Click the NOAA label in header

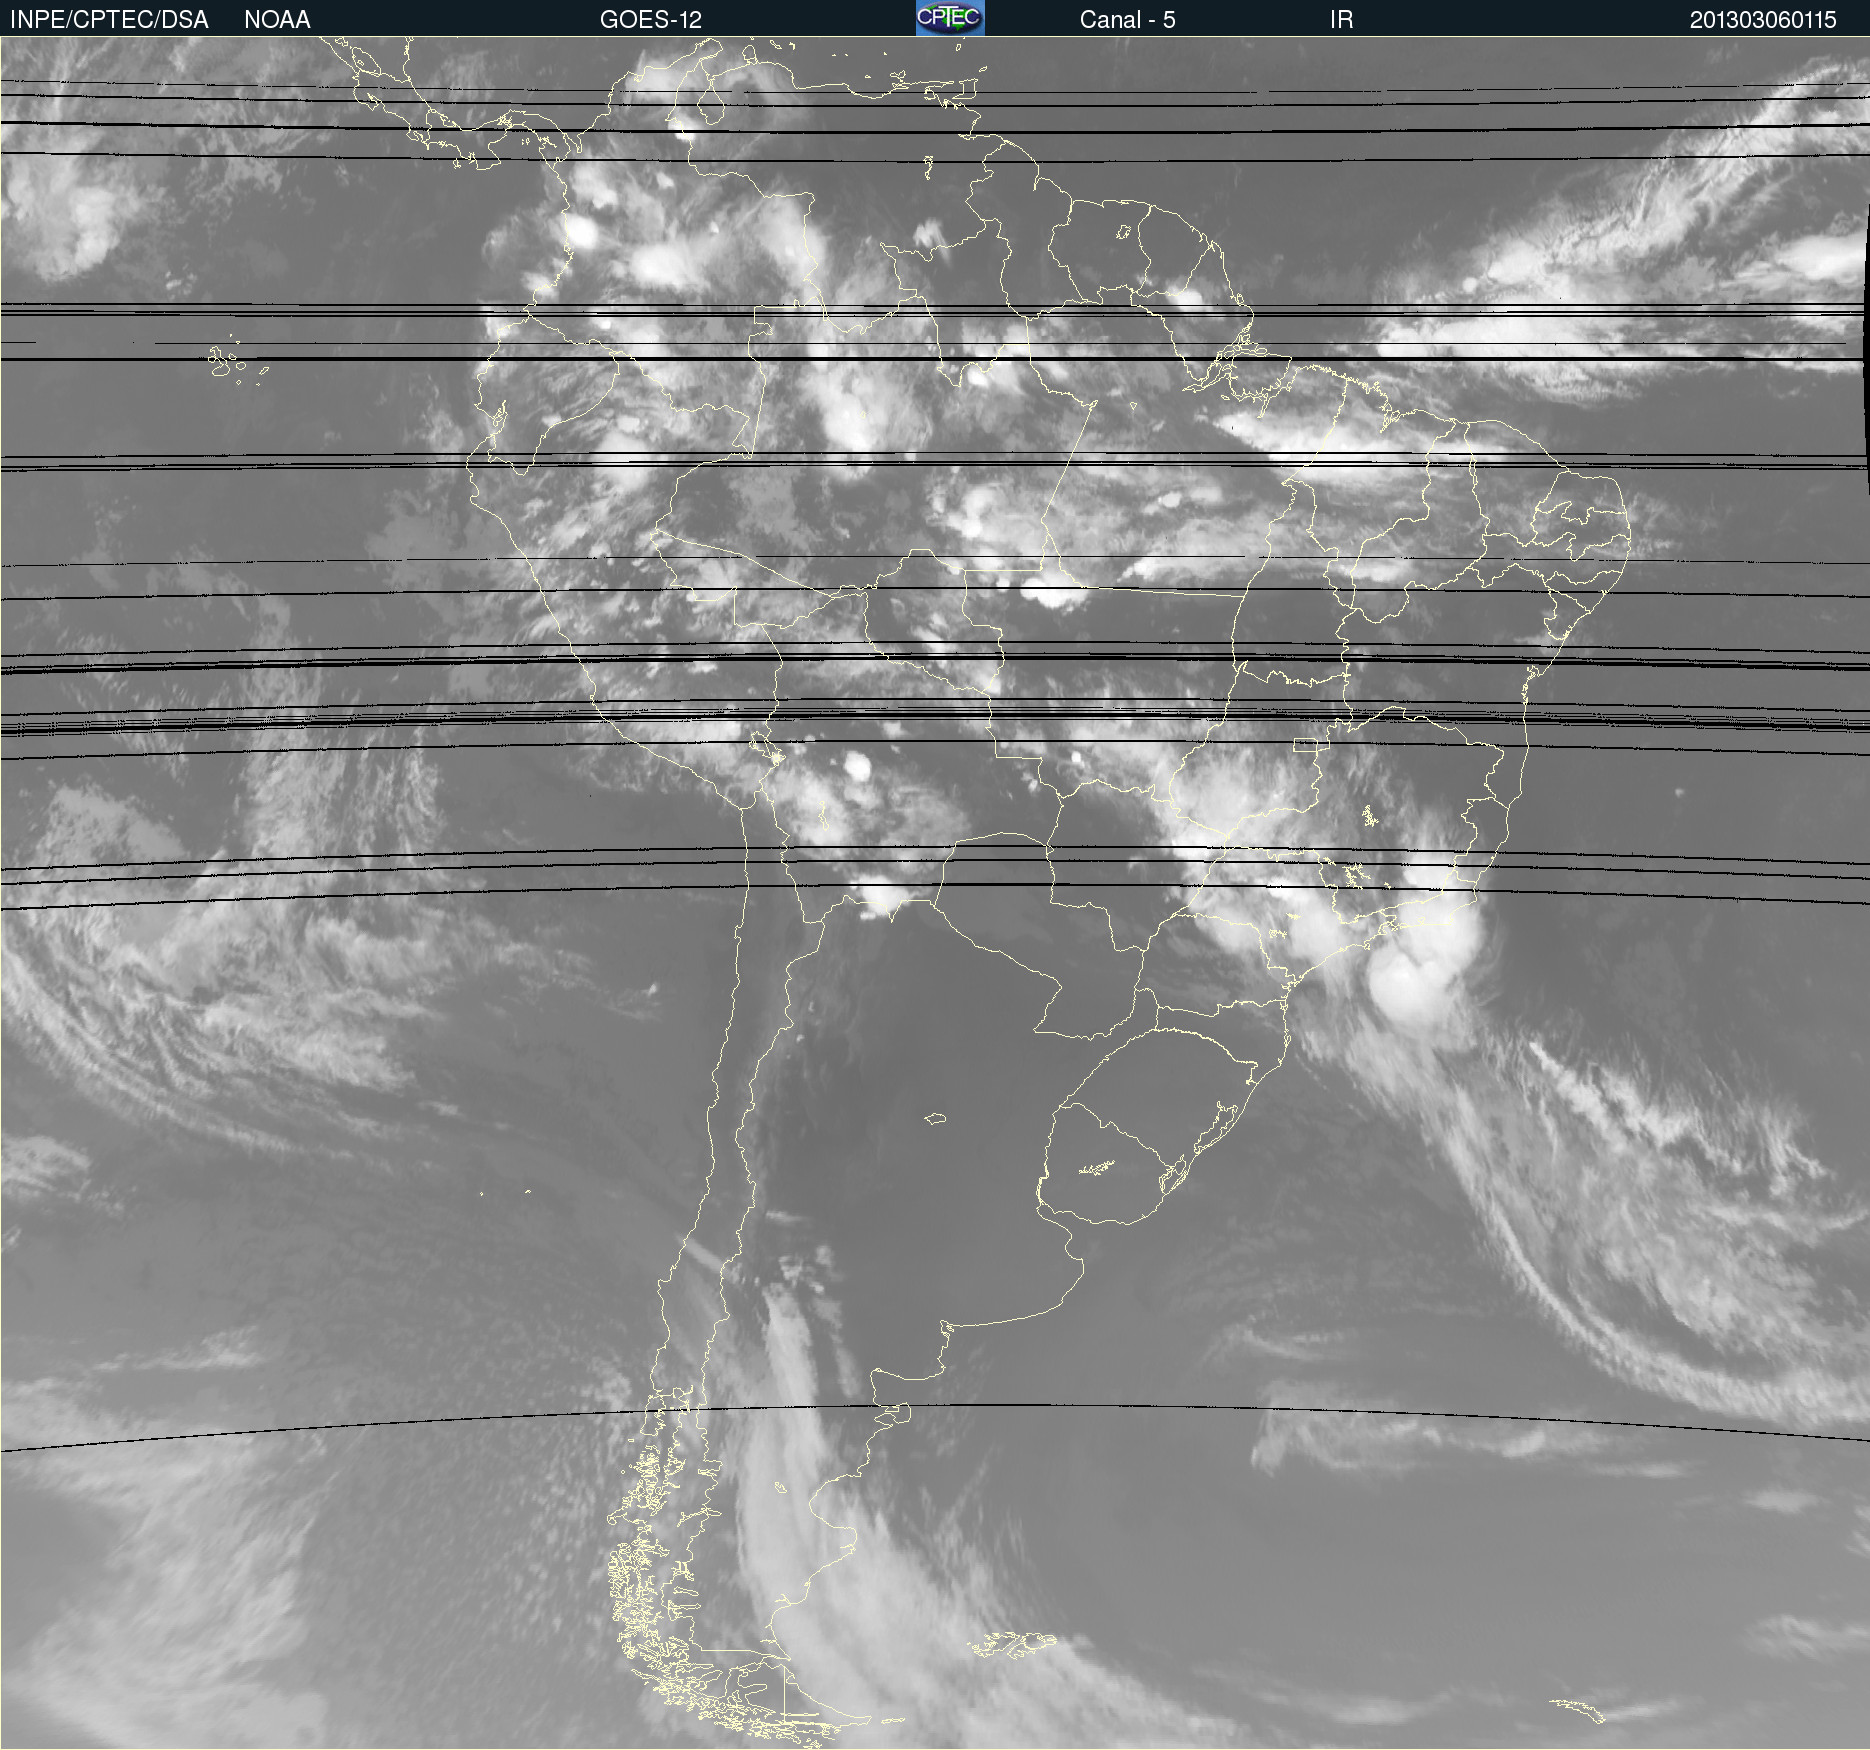coord(277,19)
